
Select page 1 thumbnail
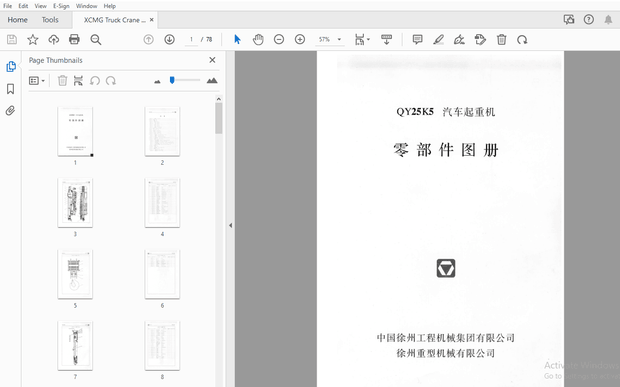pyautogui.click(x=75, y=132)
